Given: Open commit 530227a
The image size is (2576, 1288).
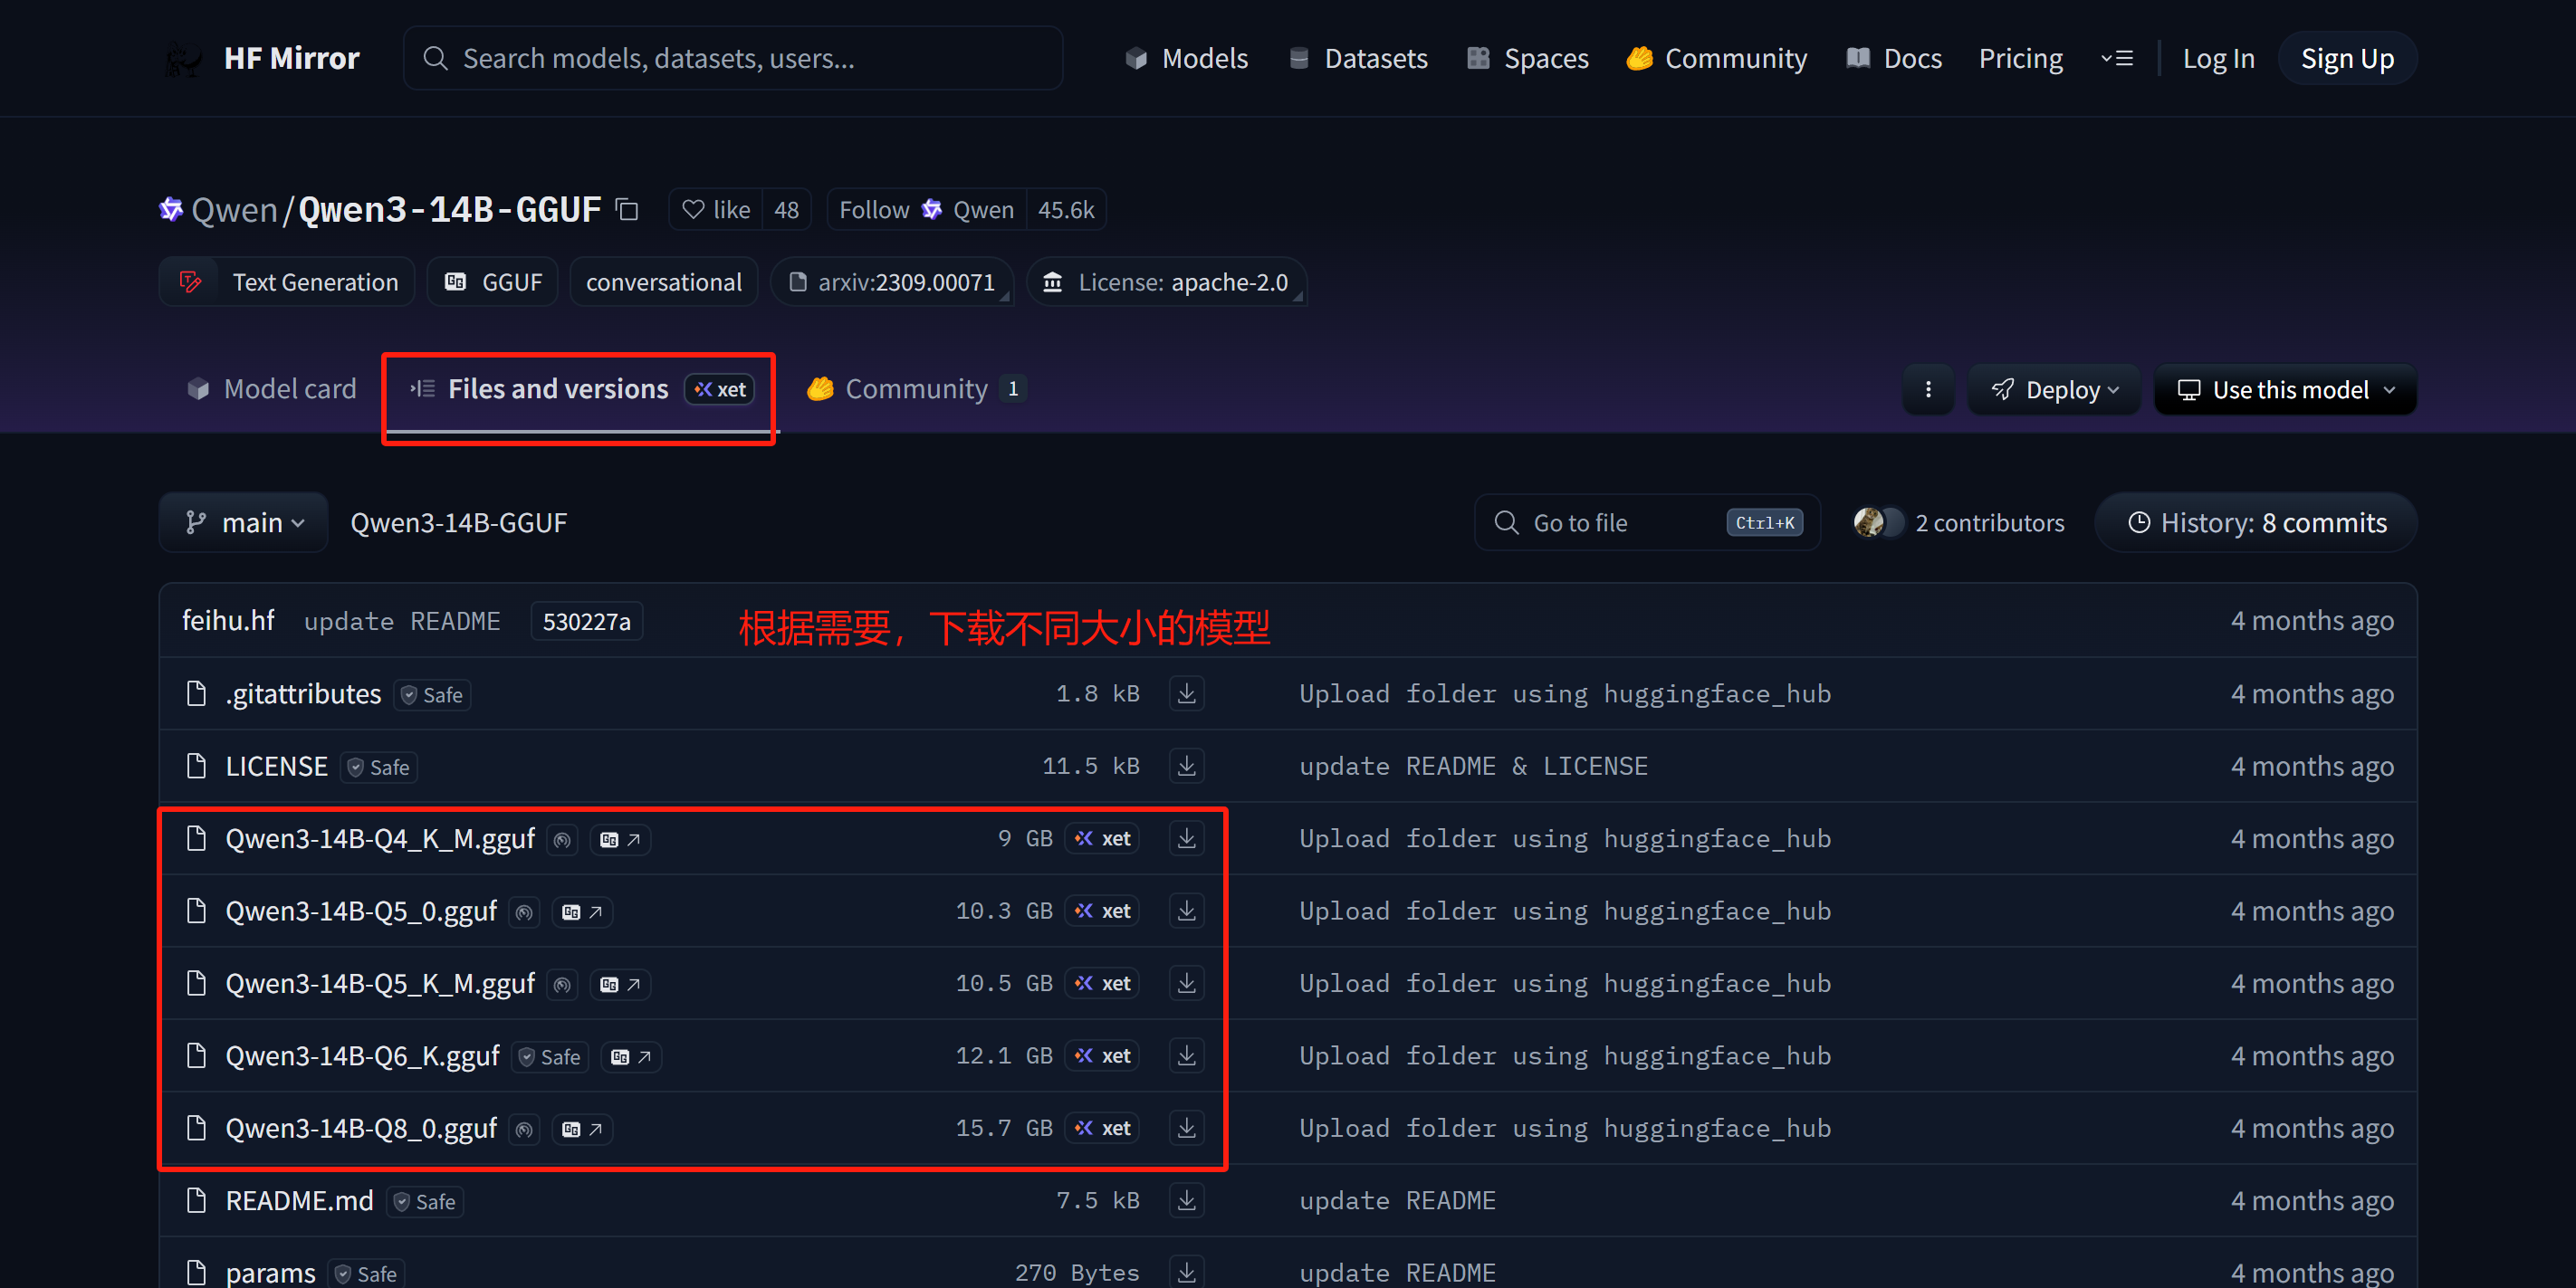Looking at the screenshot, I should coord(586,622).
